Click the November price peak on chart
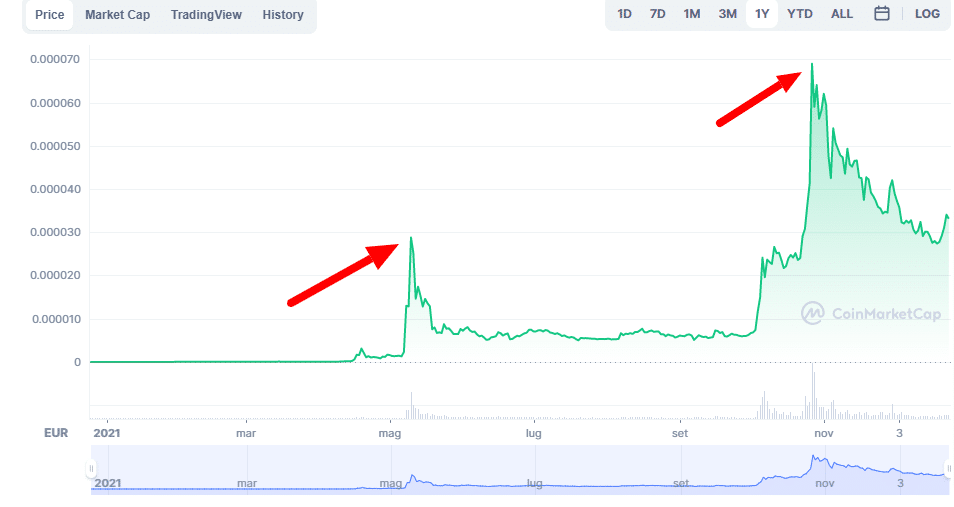The width and height of the screenshot is (954, 507). point(812,65)
